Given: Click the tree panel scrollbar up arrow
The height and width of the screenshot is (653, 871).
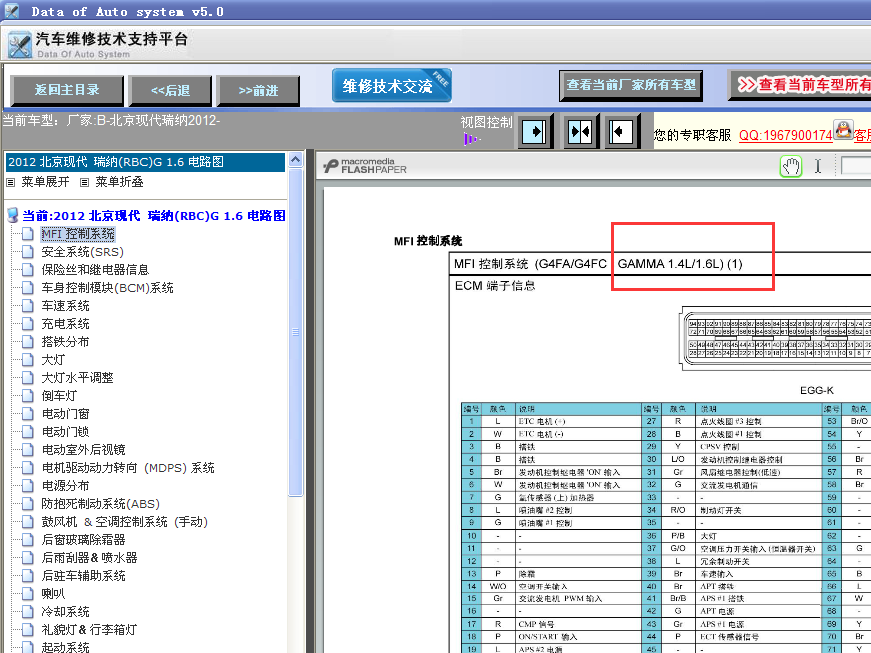Looking at the screenshot, I should point(296,160).
